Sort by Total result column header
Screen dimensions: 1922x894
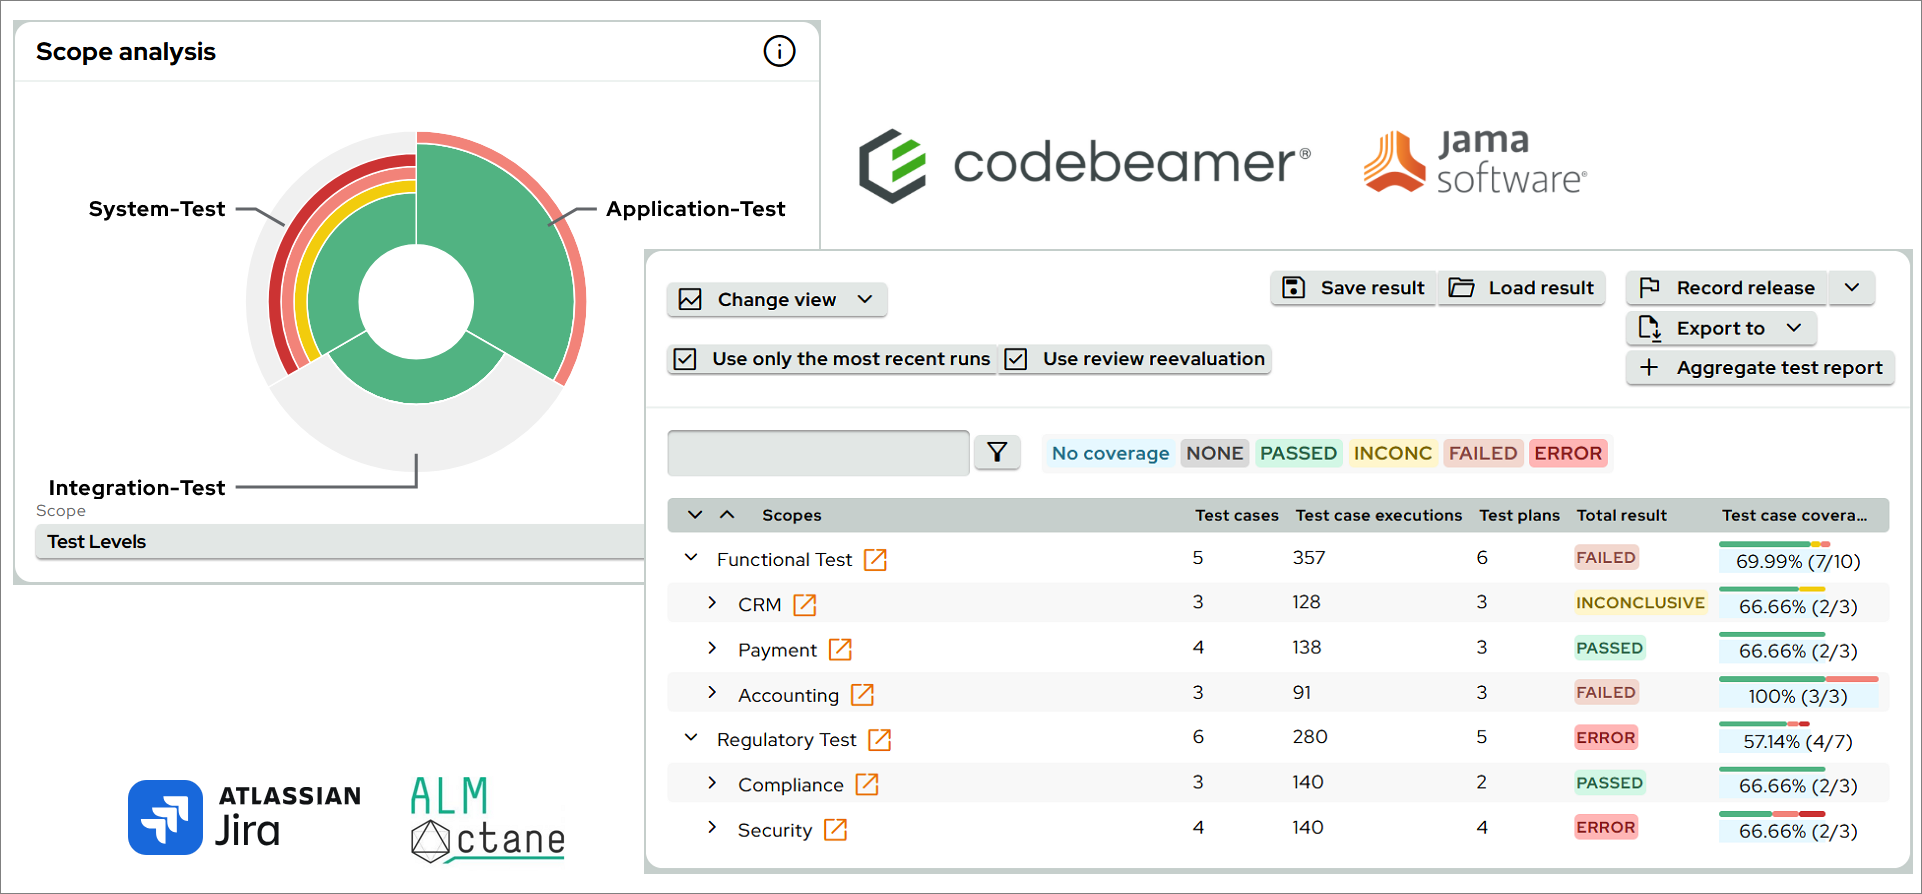coord(1621,515)
